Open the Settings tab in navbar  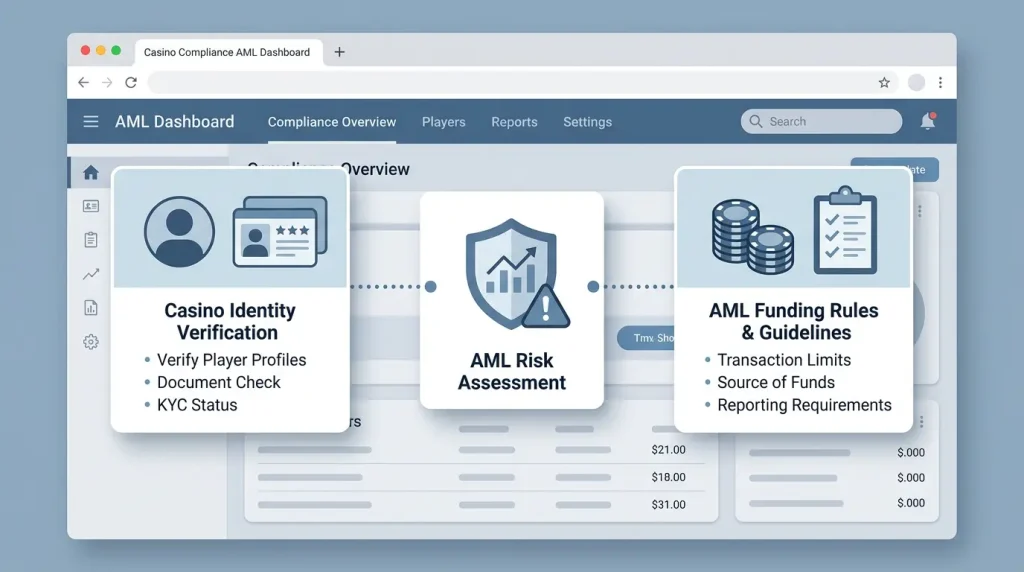pyautogui.click(x=587, y=122)
